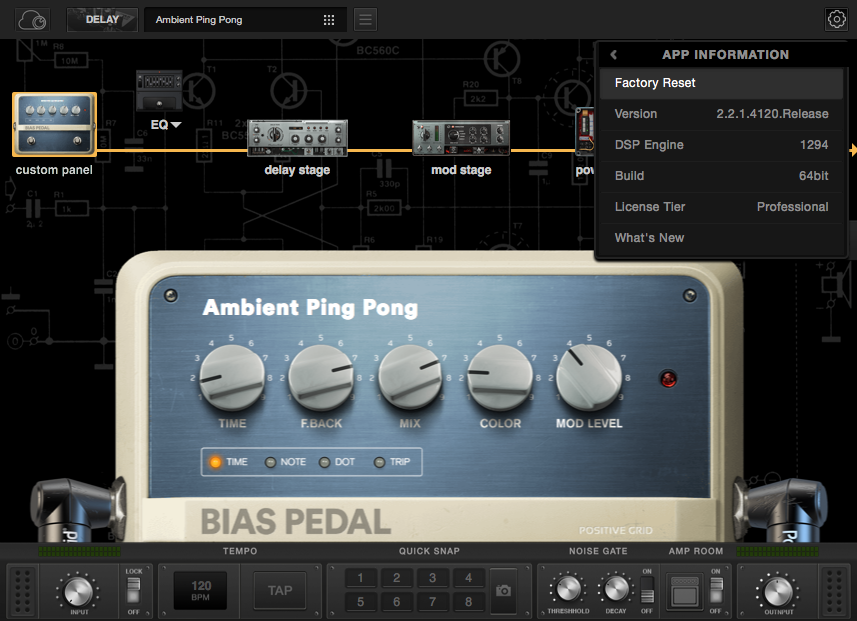Select the DOT sync mode radio
This screenshot has height=621, width=857.
point(324,462)
